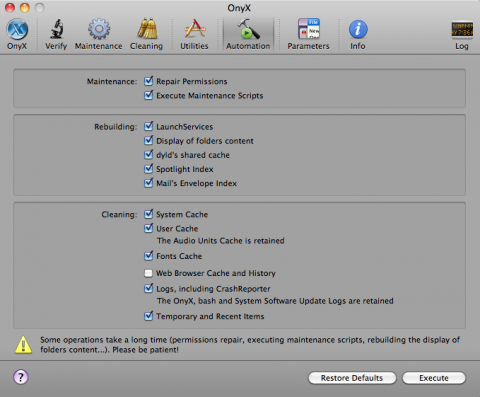This screenshot has height=397, width=480.
Task: Toggle LaunchServices rebuilding
Action: click(149, 126)
